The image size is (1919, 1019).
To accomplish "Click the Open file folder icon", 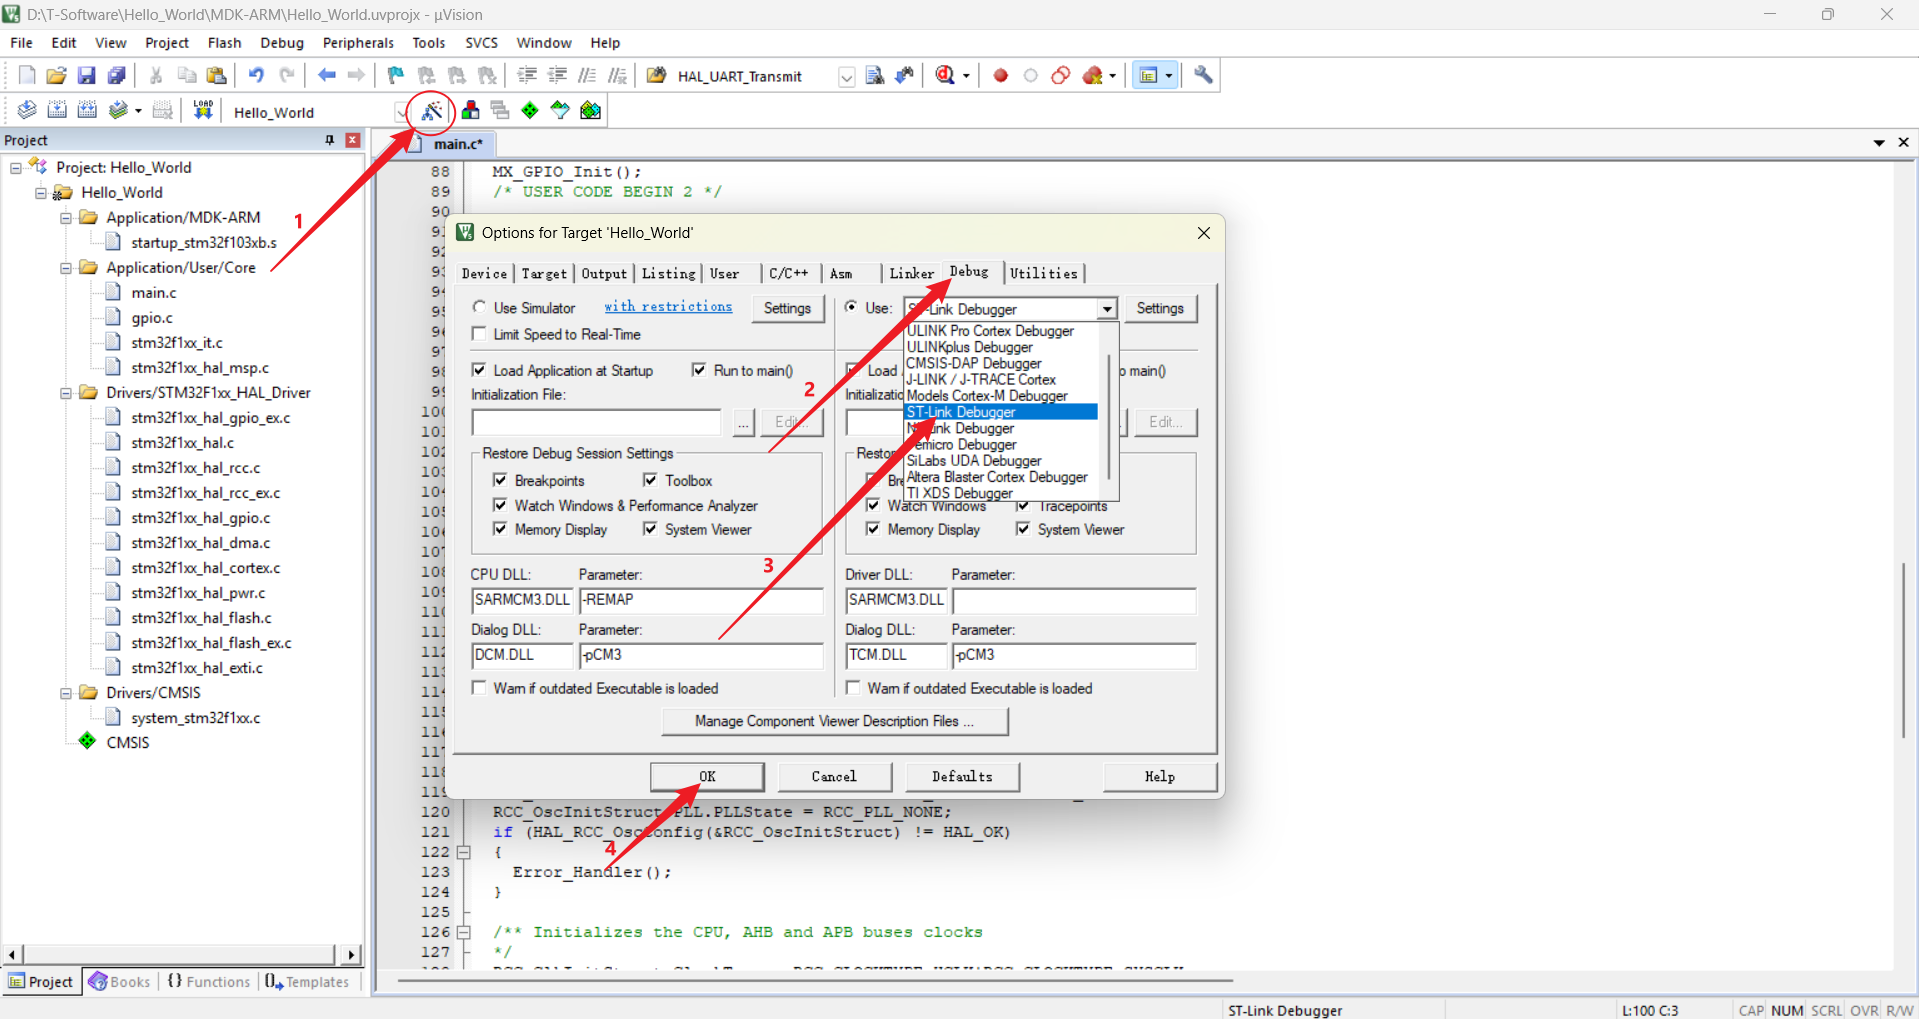I will [x=57, y=76].
